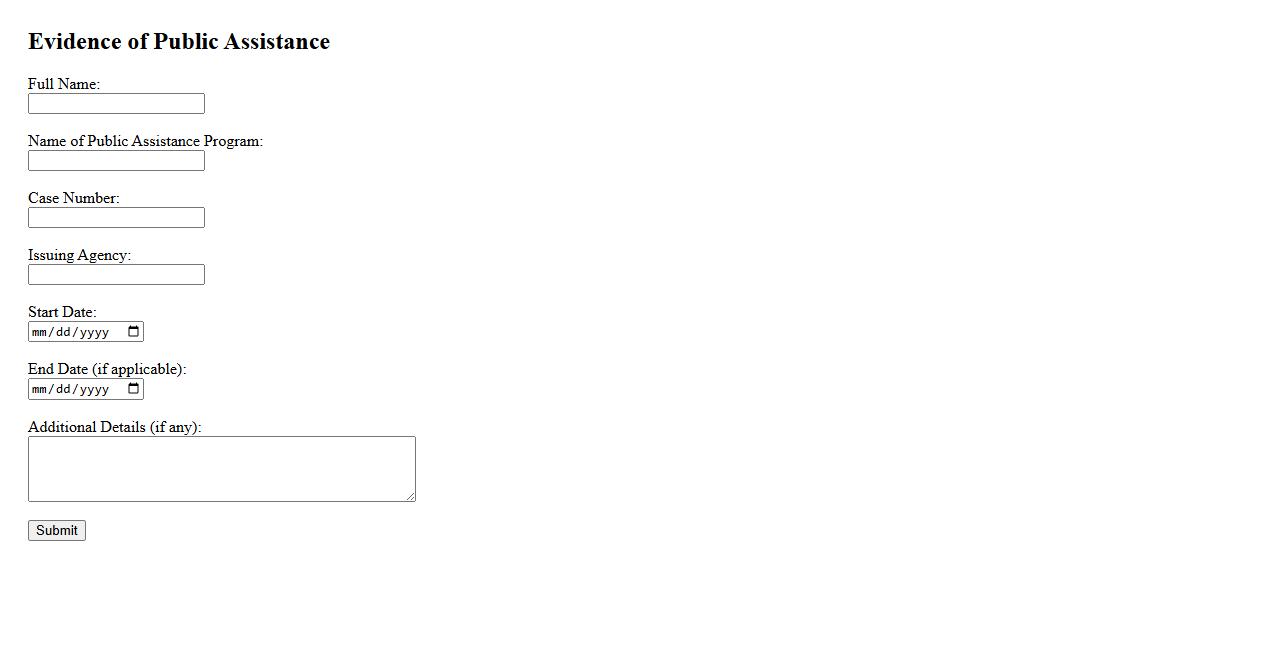1278x650 pixels.
Task: Select the month segment of End Date
Action: pyautogui.click(x=40, y=389)
